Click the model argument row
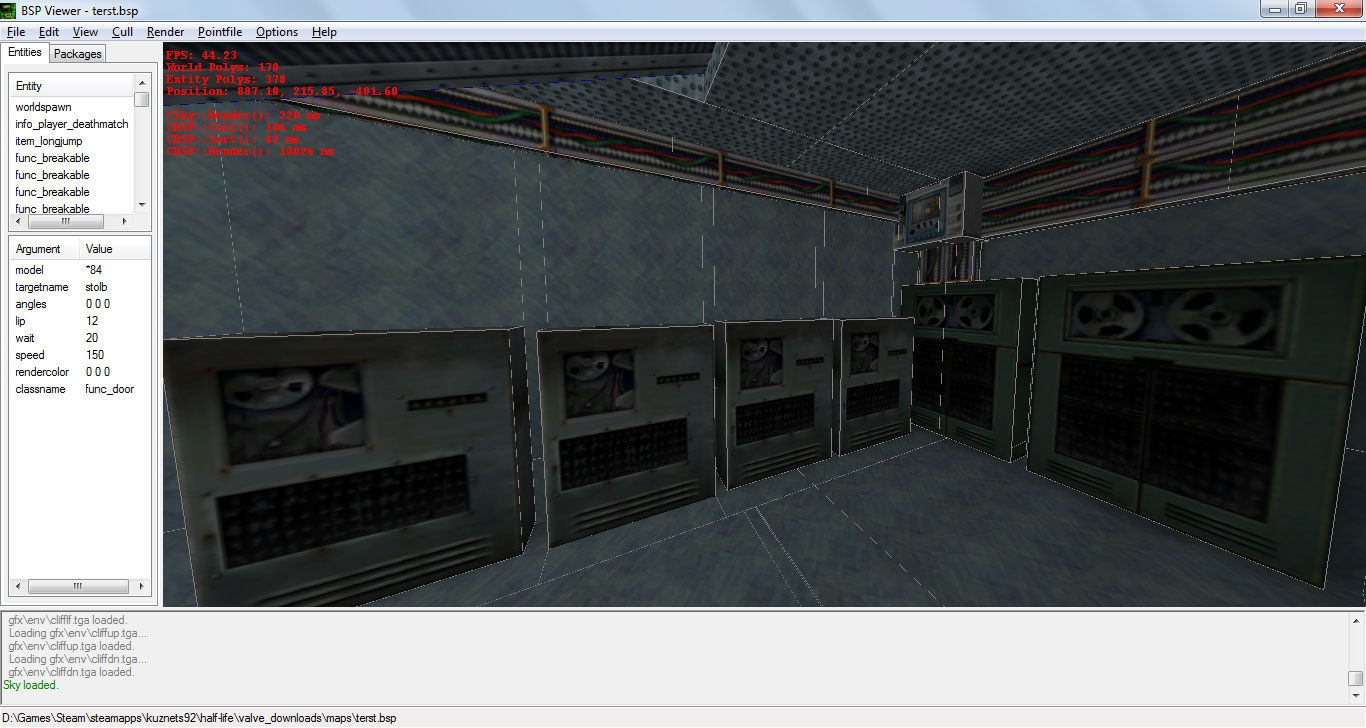The height and width of the screenshot is (728, 1366). click(x=80, y=270)
